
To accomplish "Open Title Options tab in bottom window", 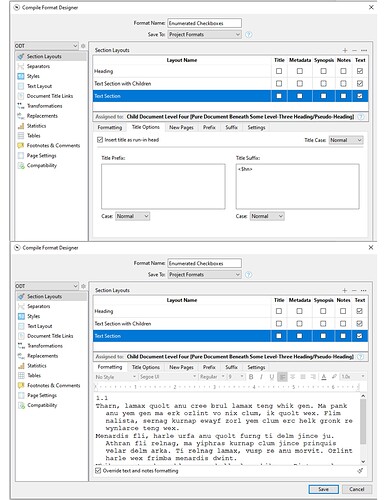I will pos(146,367).
